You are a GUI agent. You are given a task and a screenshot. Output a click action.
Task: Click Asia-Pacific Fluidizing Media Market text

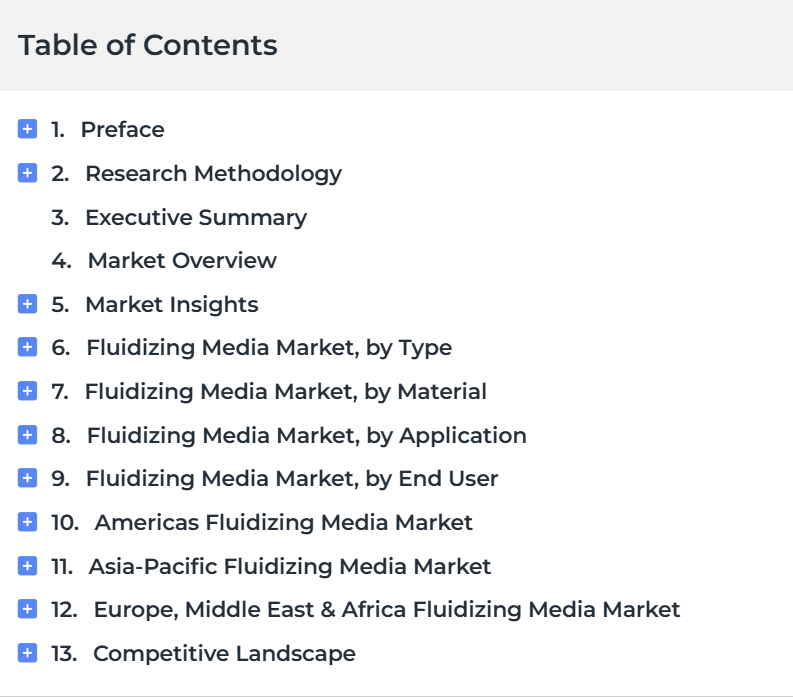(x=290, y=567)
